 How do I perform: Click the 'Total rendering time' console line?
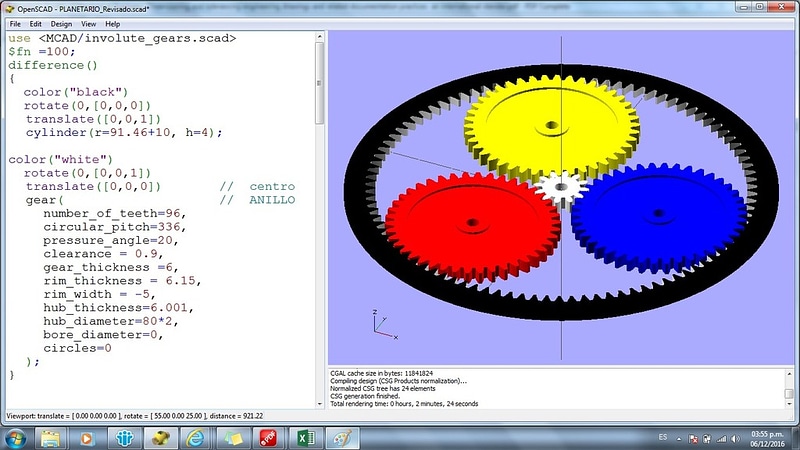[x=404, y=404]
